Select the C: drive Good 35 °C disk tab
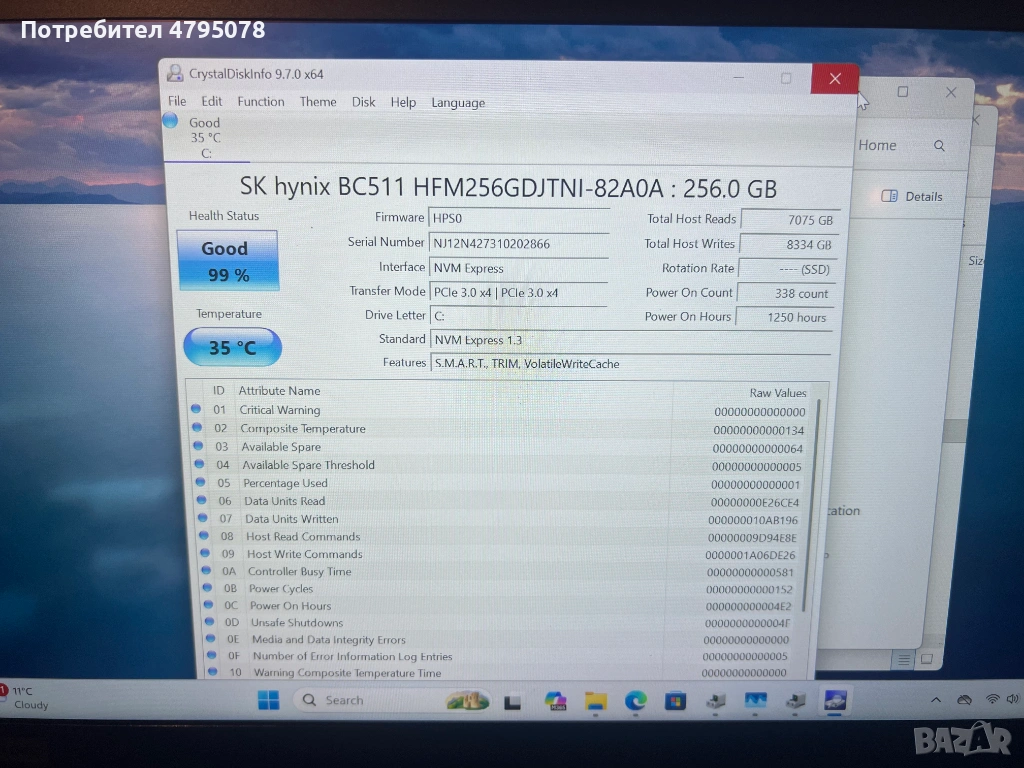Image resolution: width=1024 pixels, height=768 pixels. pos(205,137)
